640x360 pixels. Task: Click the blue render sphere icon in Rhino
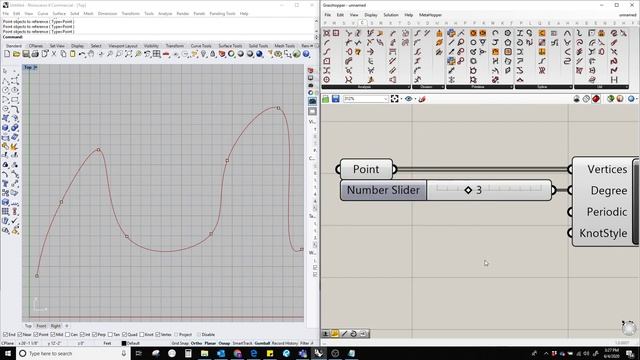pos(259,54)
